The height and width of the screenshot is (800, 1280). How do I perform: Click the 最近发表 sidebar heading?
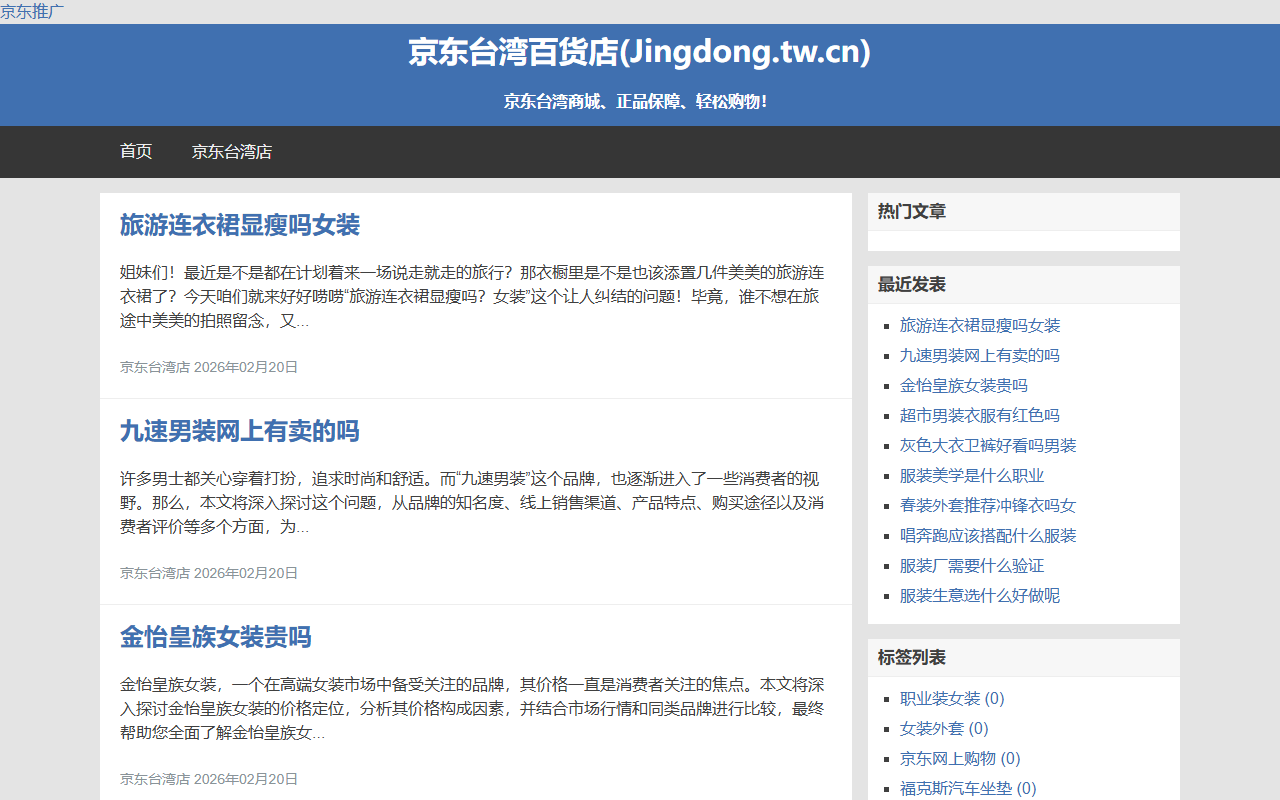click(x=912, y=284)
